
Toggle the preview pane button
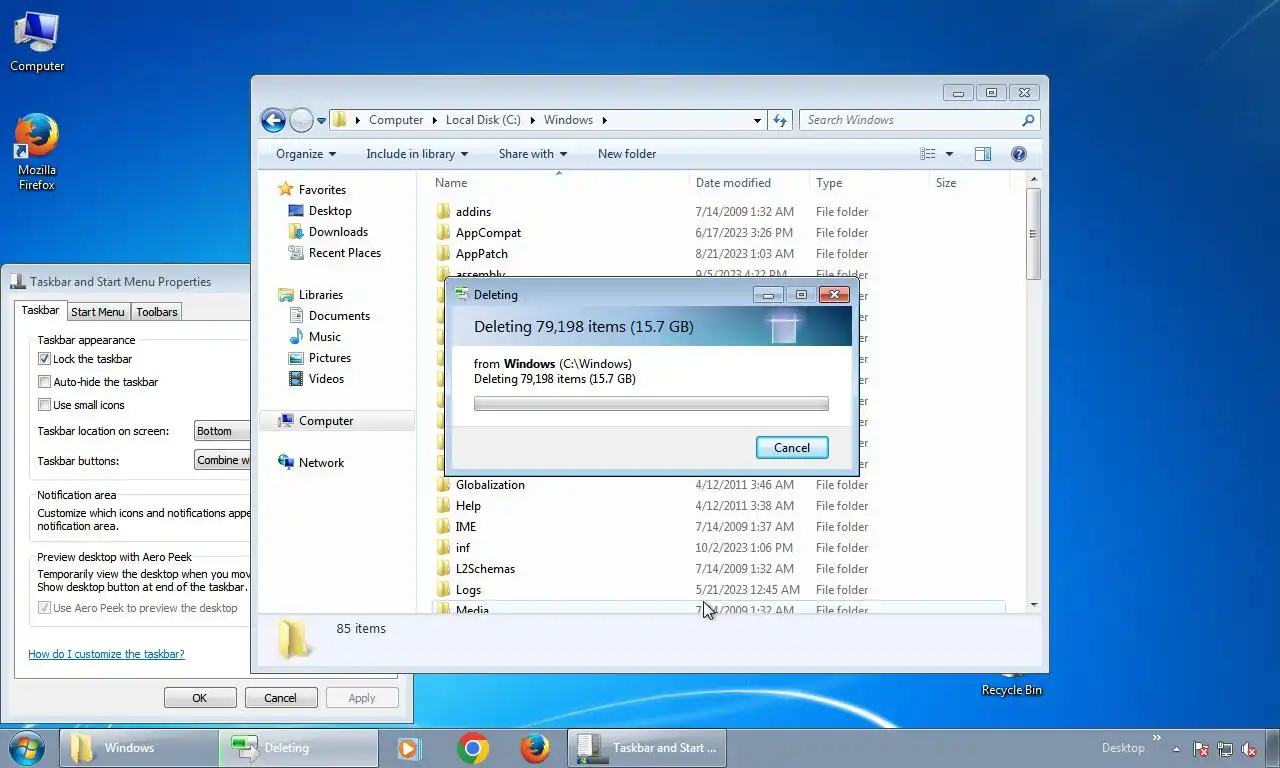pyautogui.click(x=983, y=154)
